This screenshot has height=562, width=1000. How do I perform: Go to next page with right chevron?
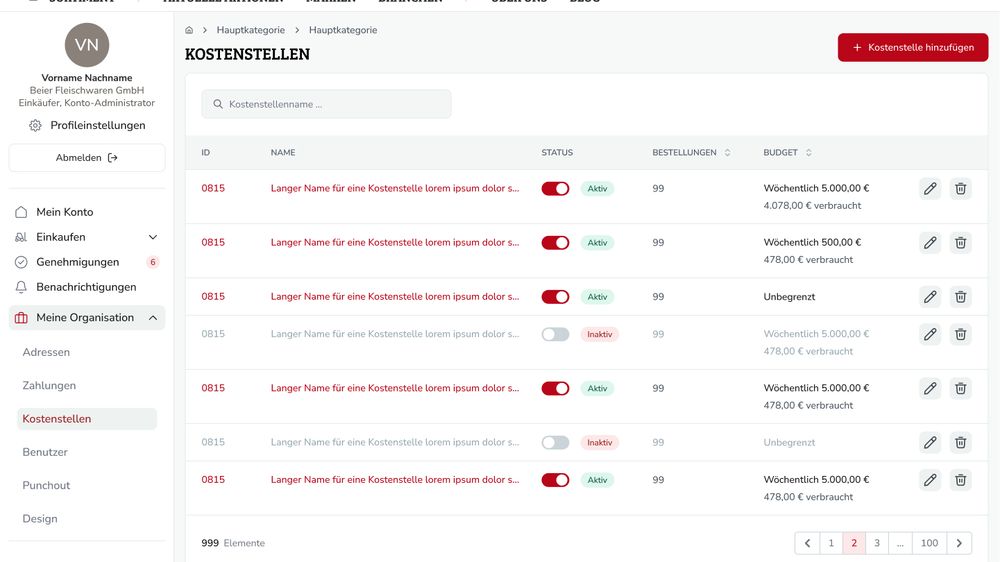pyautogui.click(x=959, y=543)
